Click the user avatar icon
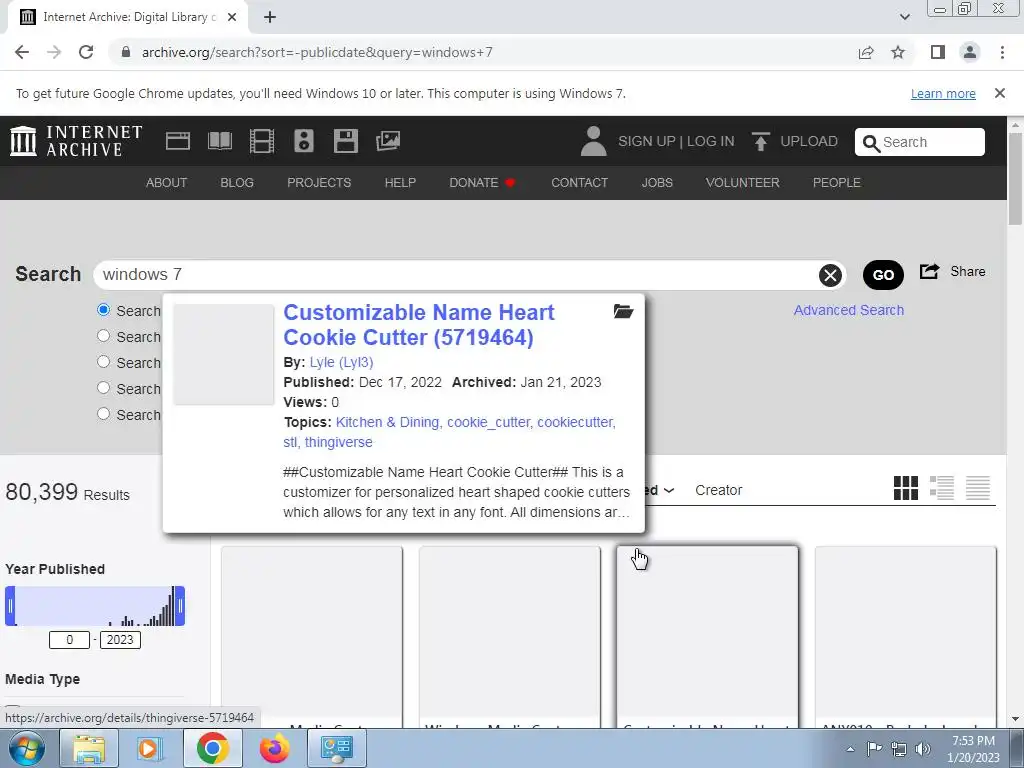The height and width of the screenshot is (768, 1024). pyautogui.click(x=593, y=141)
